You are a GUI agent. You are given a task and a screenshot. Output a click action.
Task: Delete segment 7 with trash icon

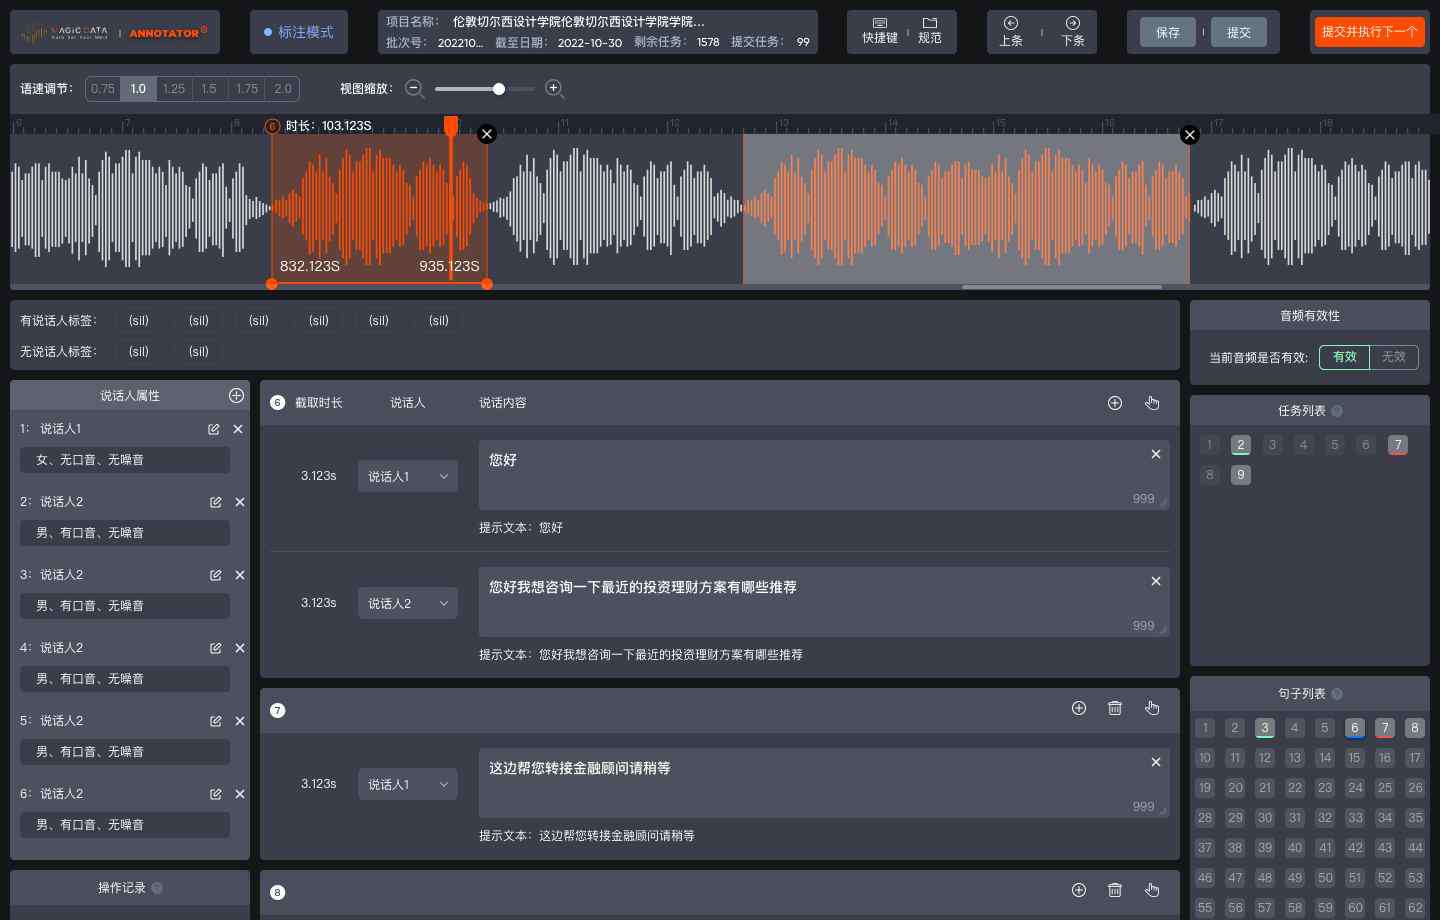pos(1115,709)
